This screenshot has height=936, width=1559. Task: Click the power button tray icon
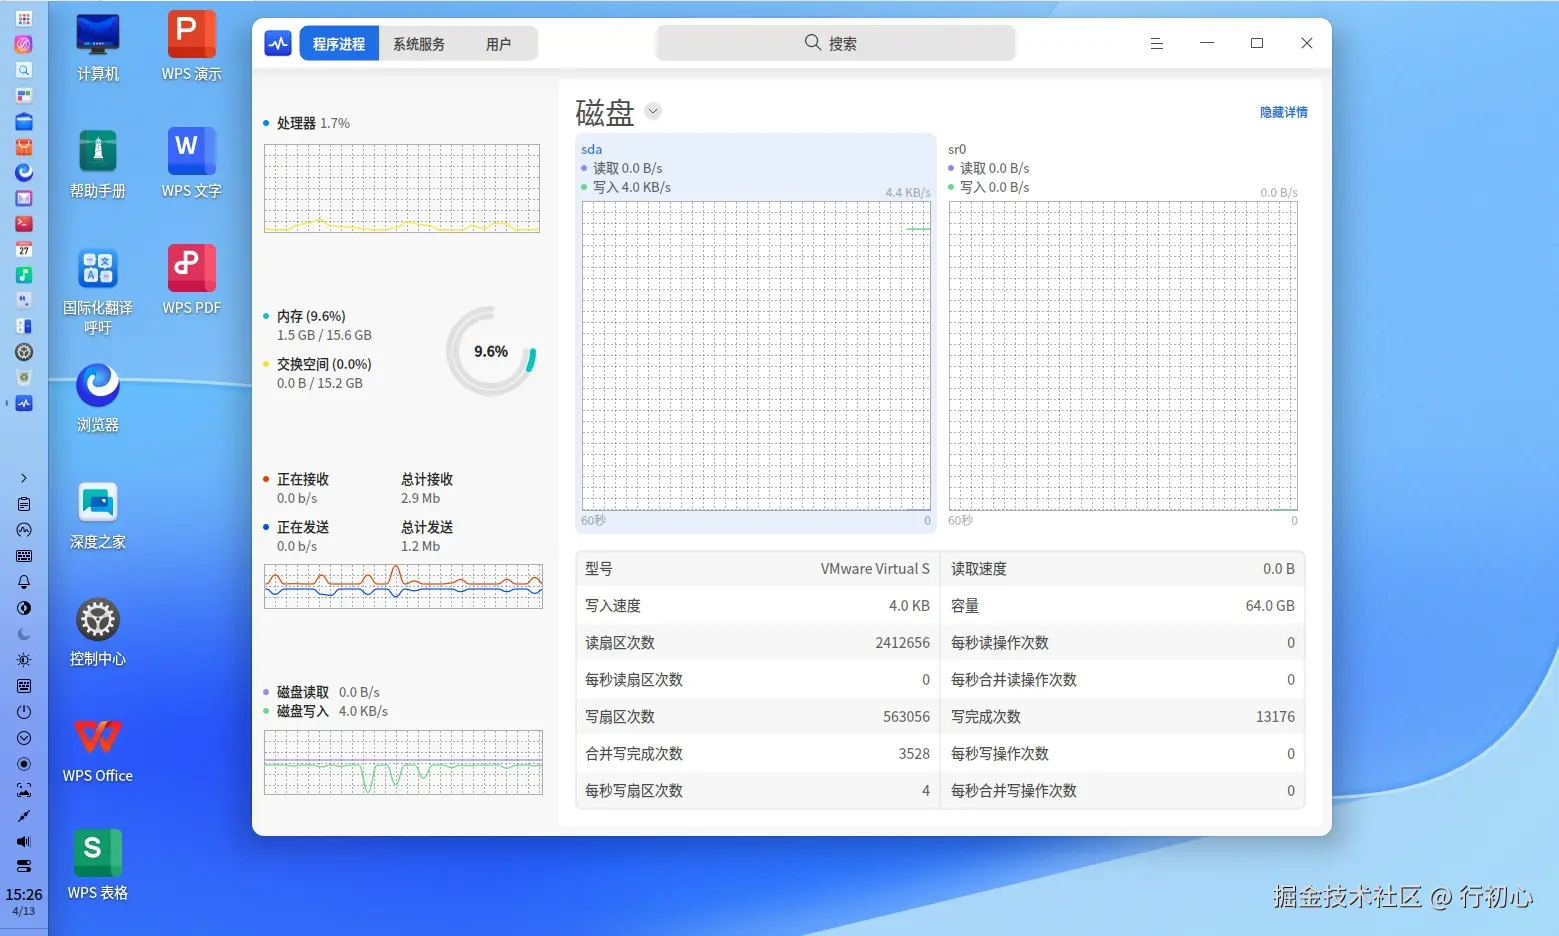(x=24, y=712)
